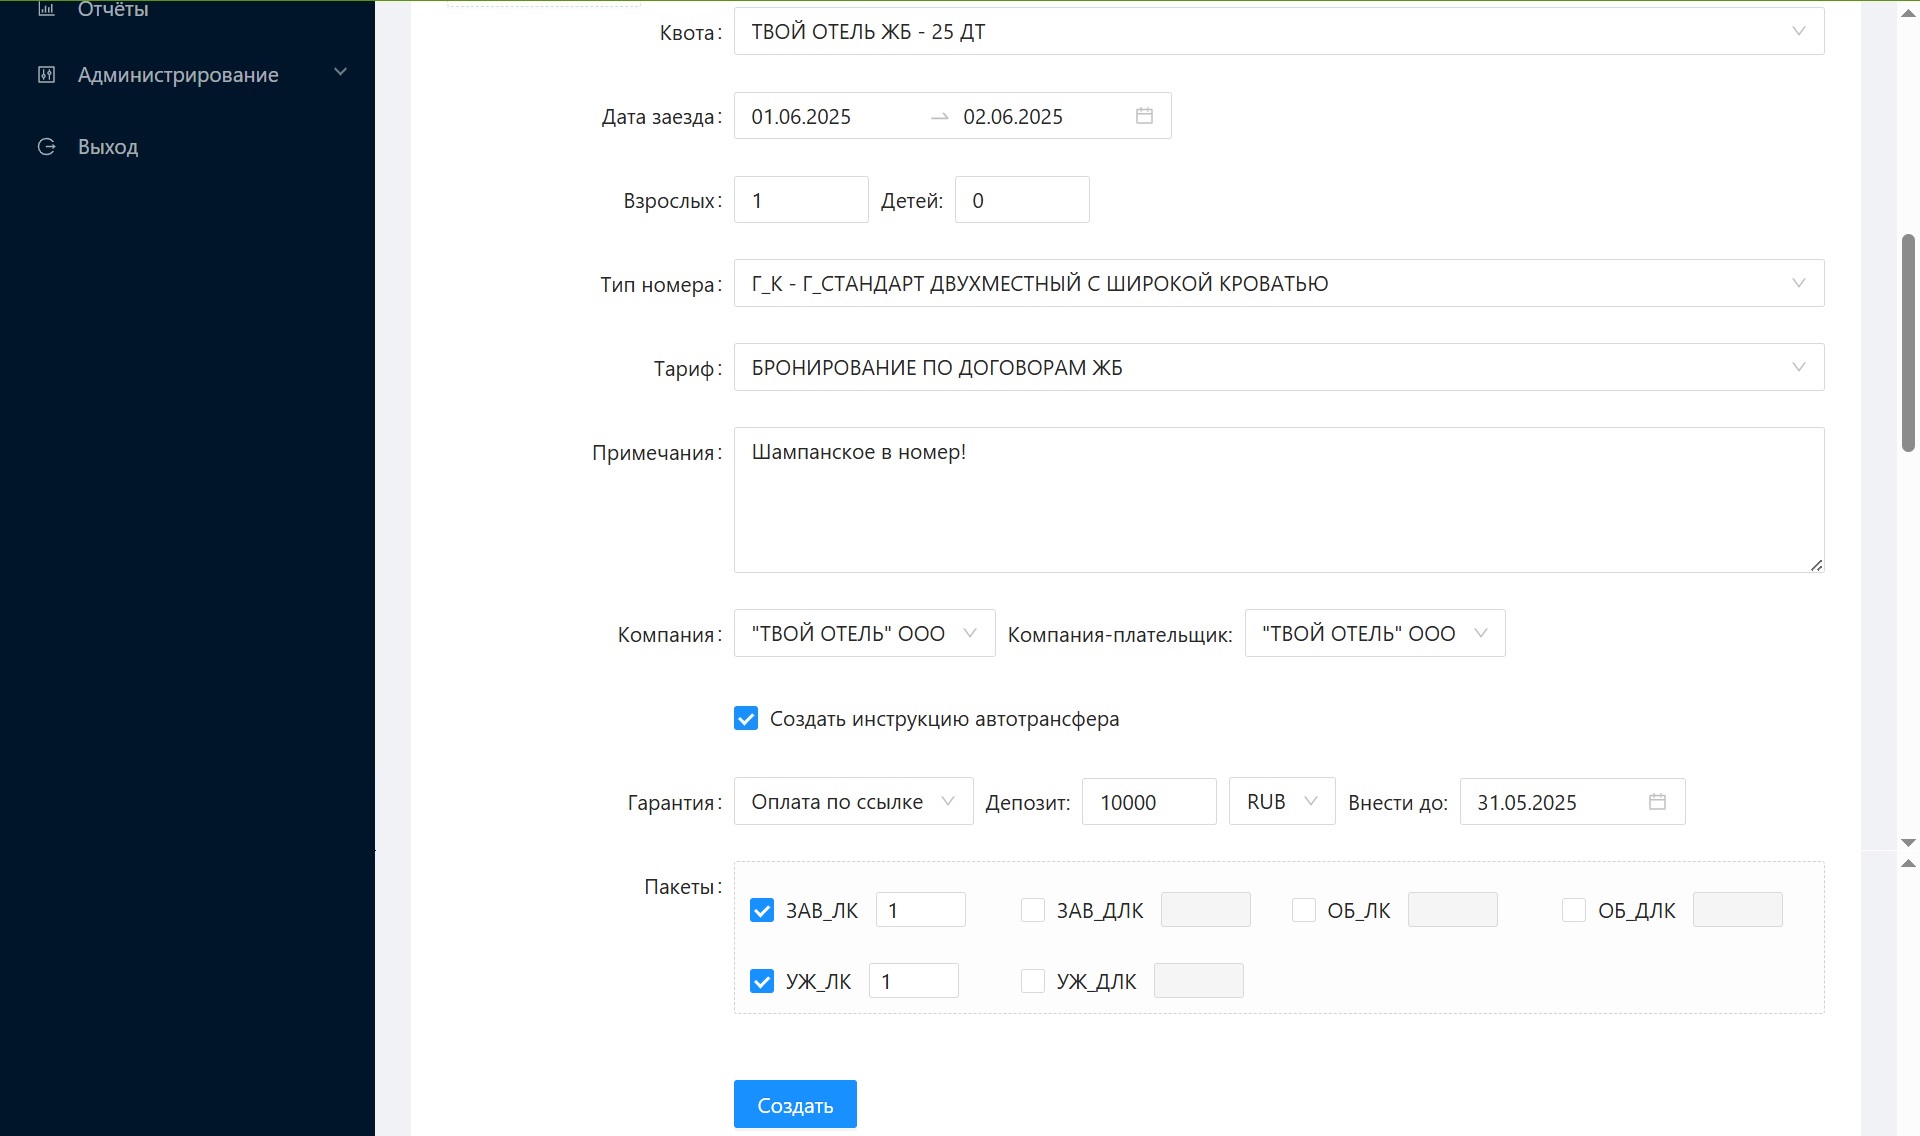This screenshot has width=1920, height=1136.
Task: Click the Администрирование sidebar icon
Action: [x=46, y=74]
